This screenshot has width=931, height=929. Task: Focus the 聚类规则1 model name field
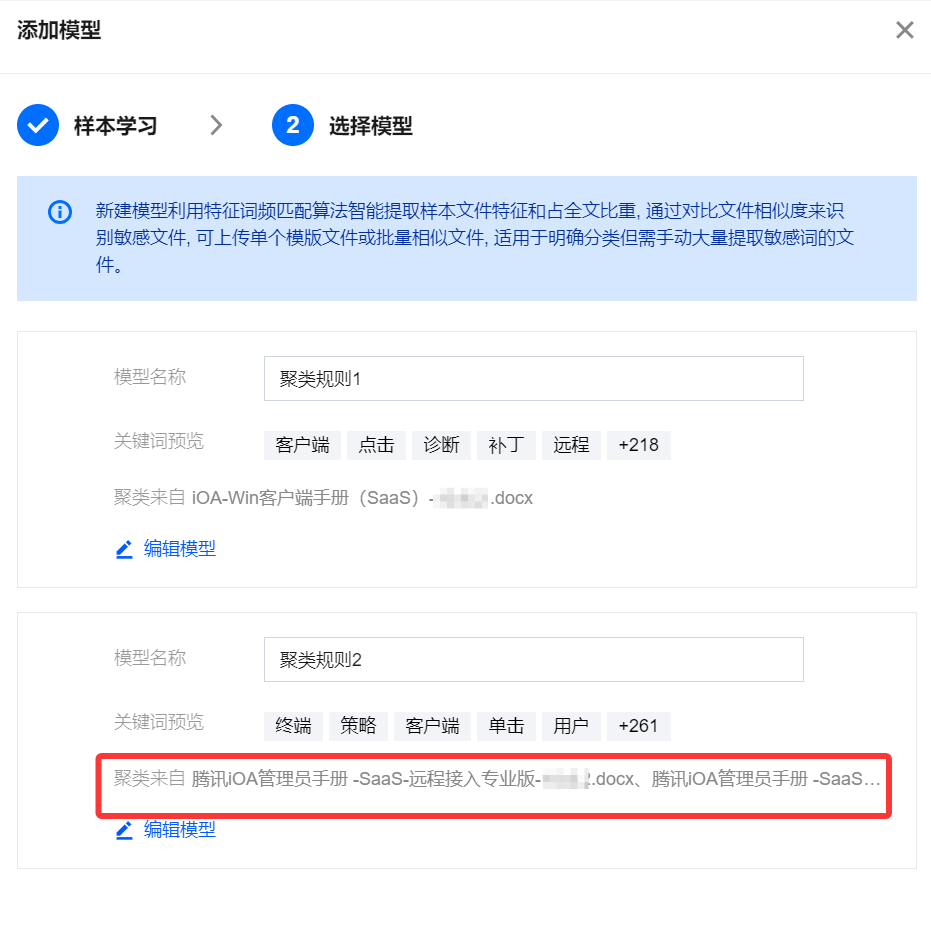click(534, 379)
